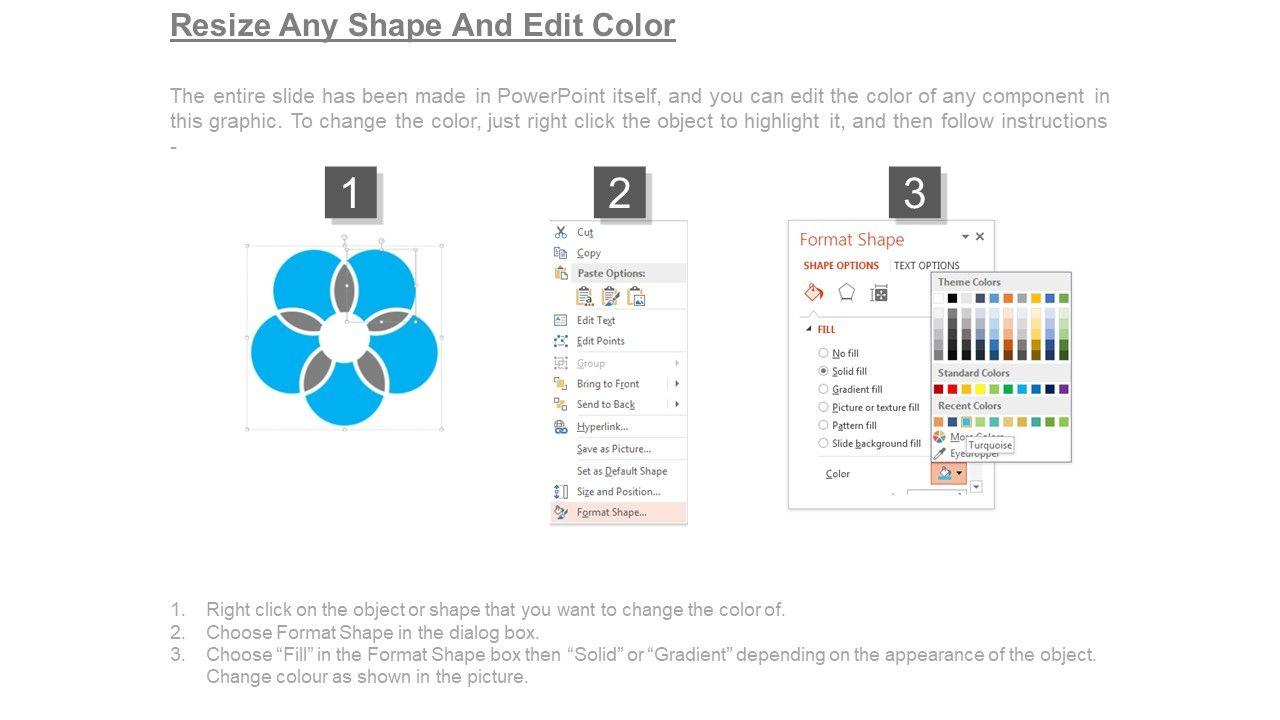The height and width of the screenshot is (720, 1280).
Task: Click the Cut scissors icon
Action: [560, 232]
